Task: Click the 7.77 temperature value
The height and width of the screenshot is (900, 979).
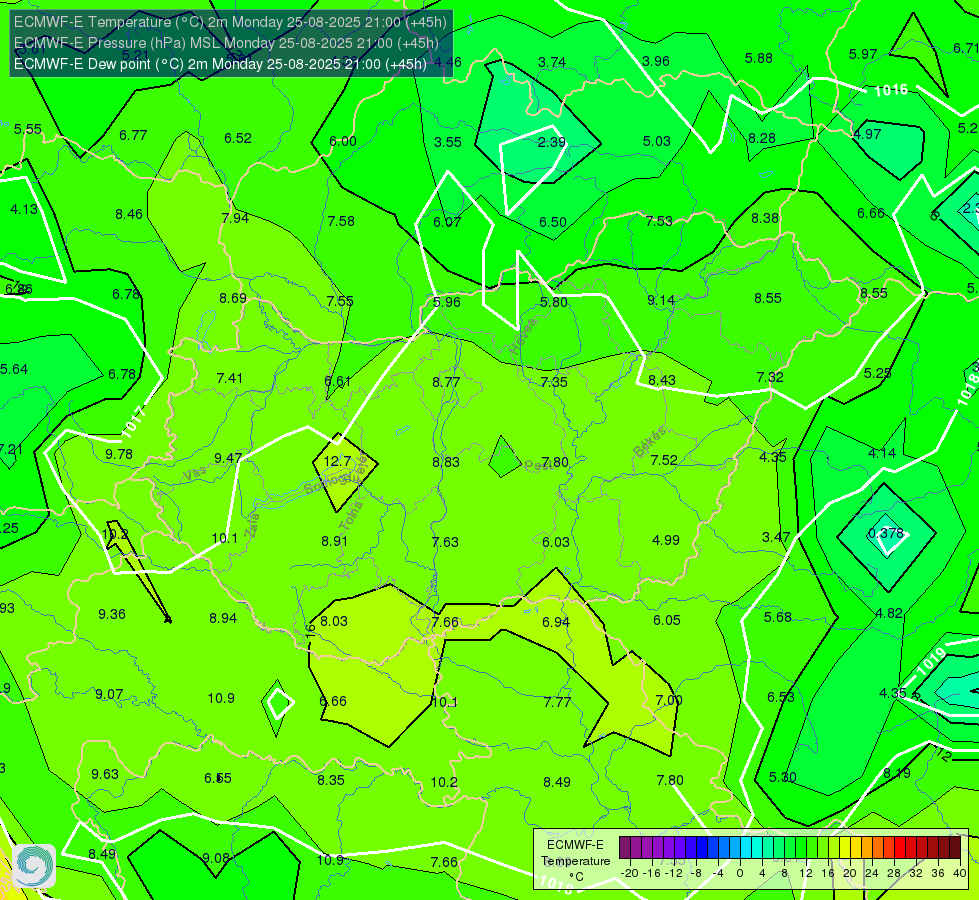Action: pyautogui.click(x=557, y=703)
